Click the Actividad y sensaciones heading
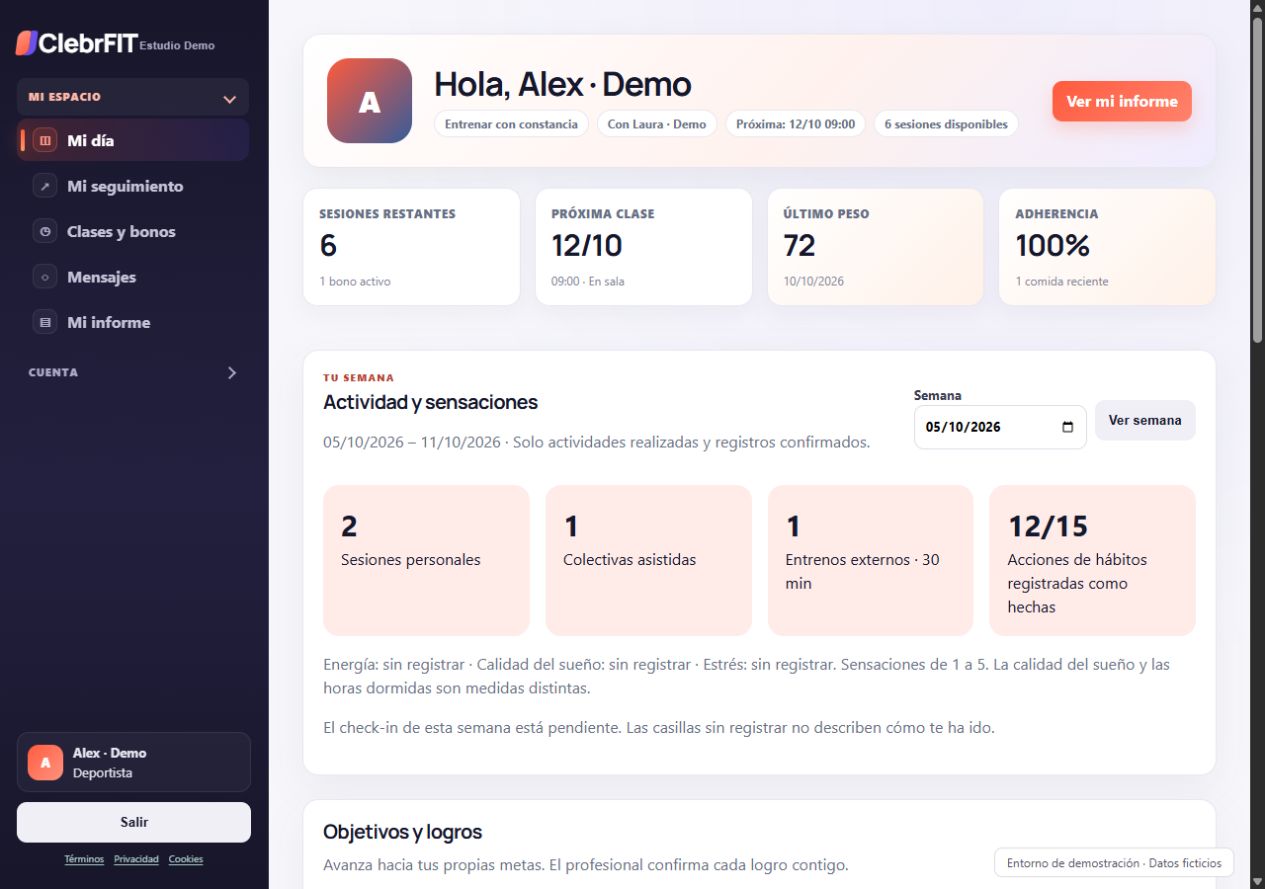This screenshot has height=889, width=1265. click(430, 402)
